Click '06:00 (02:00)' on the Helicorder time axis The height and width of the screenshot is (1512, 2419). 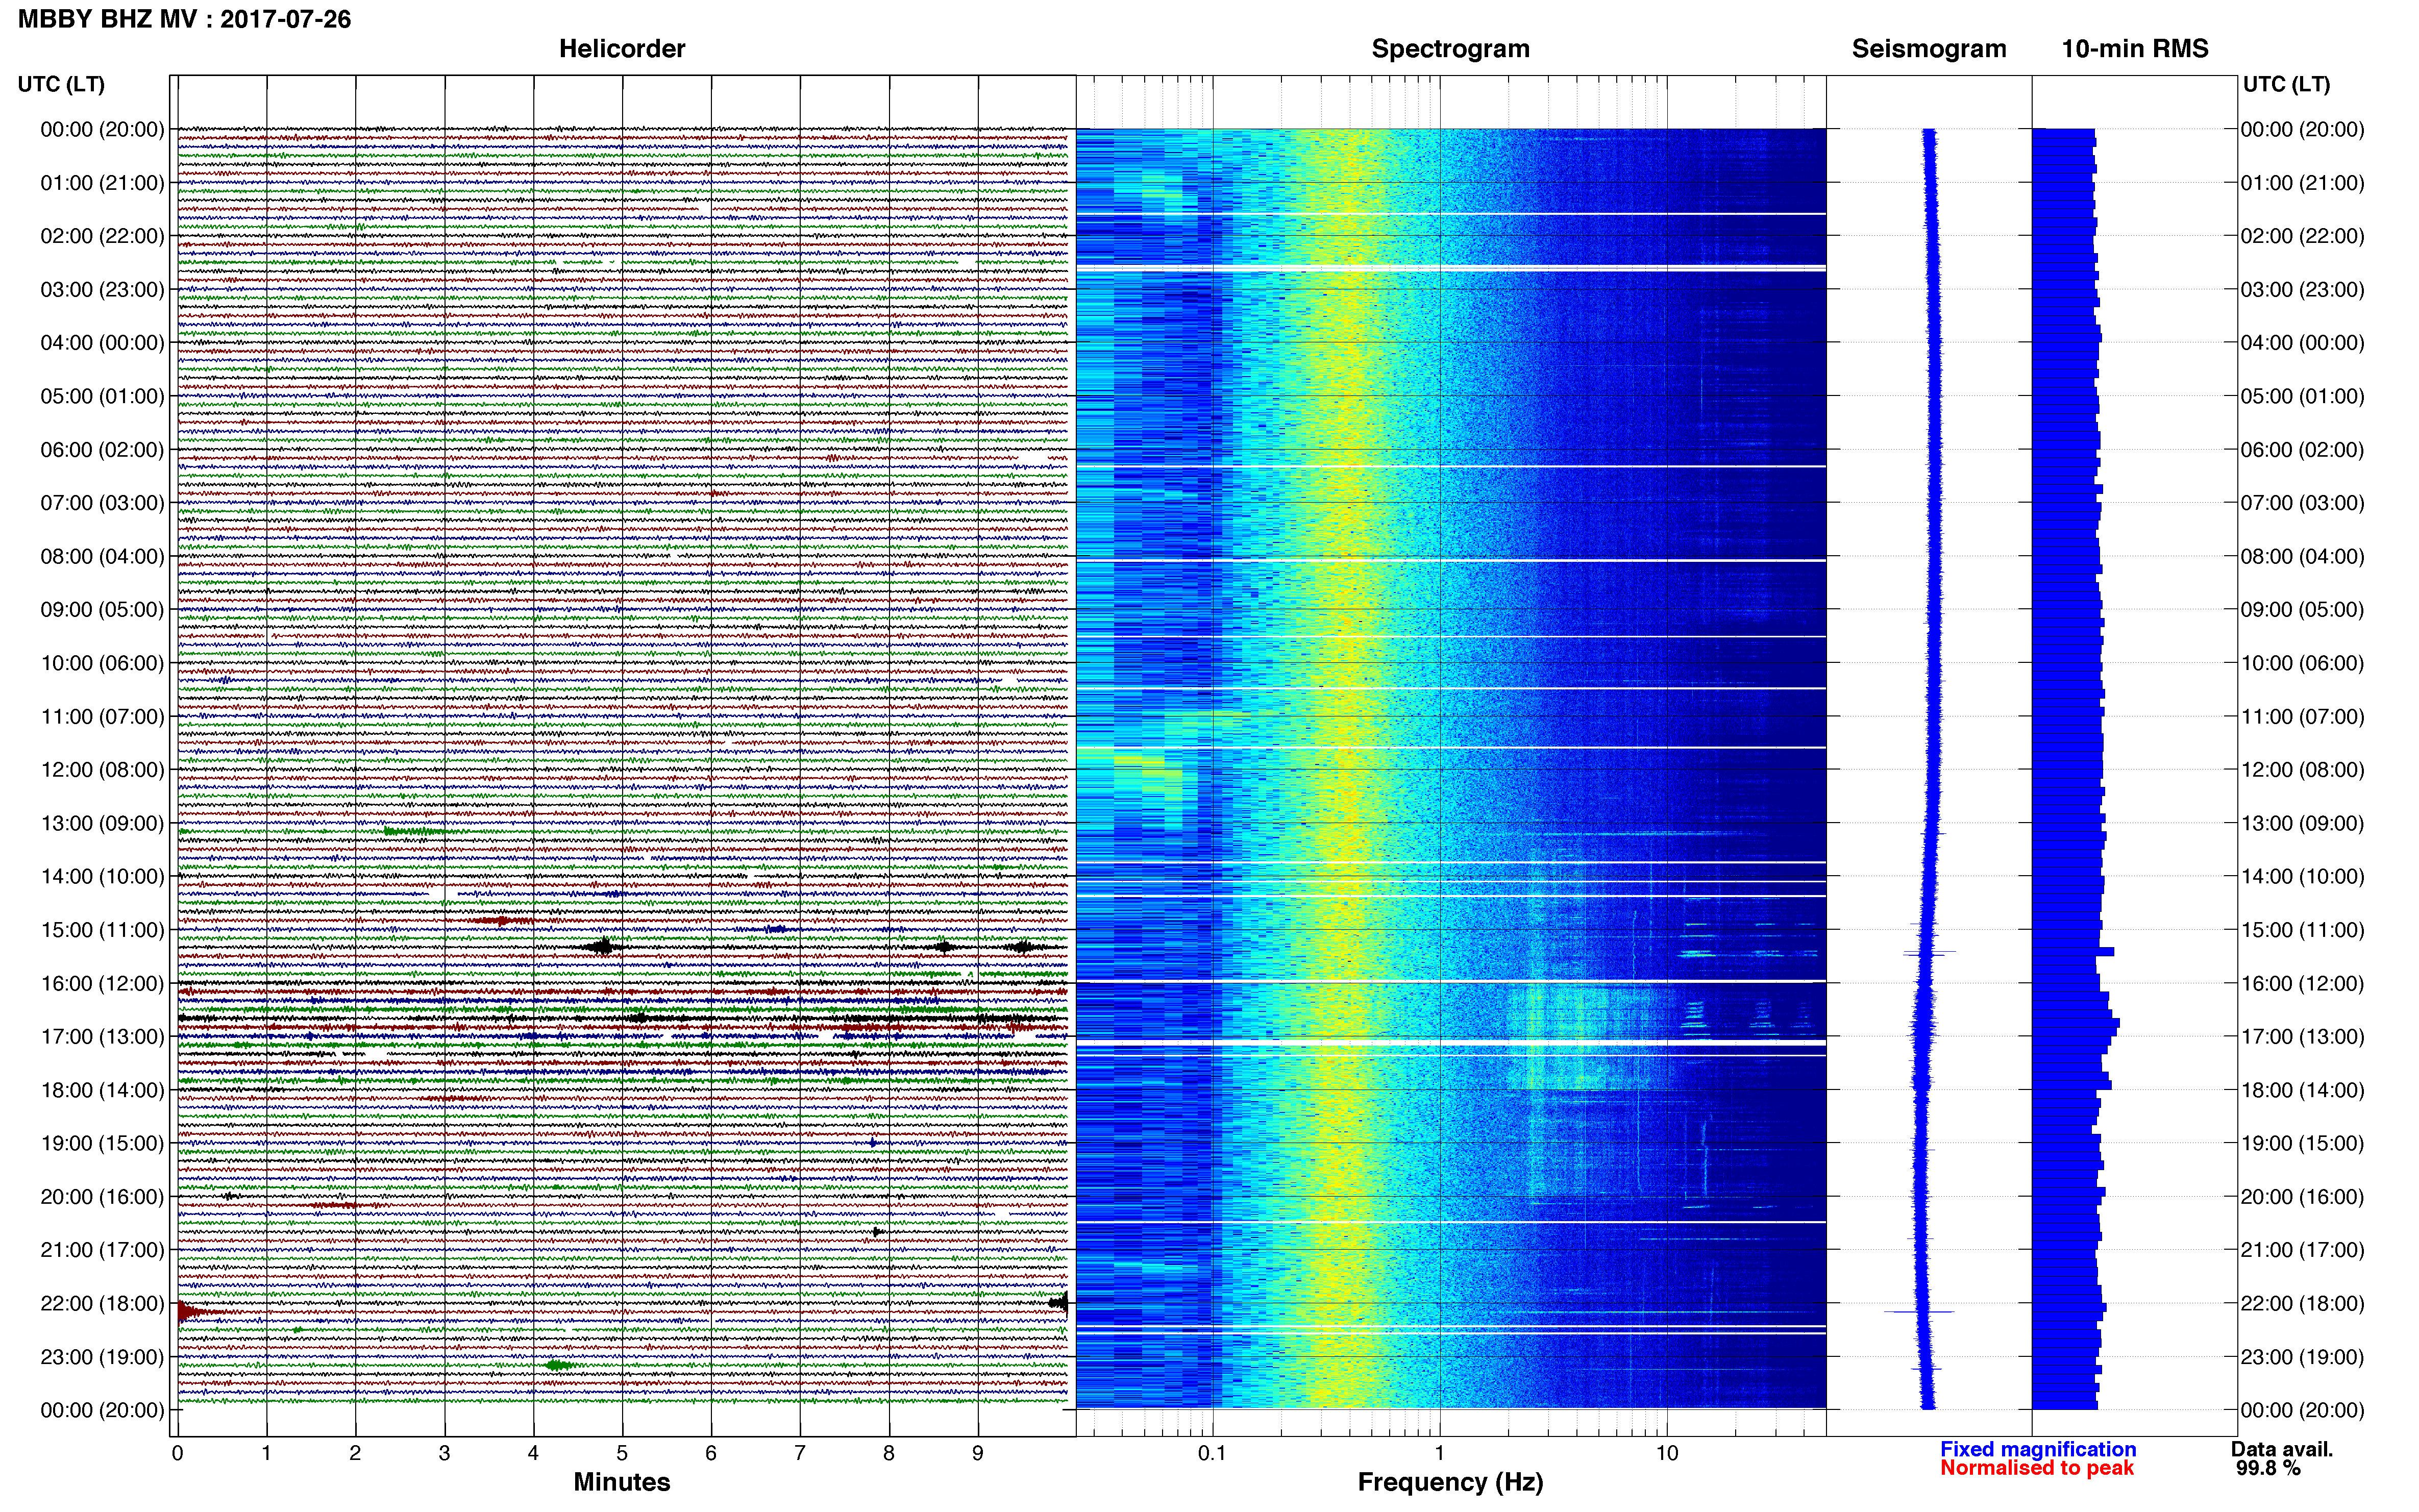click(102, 450)
